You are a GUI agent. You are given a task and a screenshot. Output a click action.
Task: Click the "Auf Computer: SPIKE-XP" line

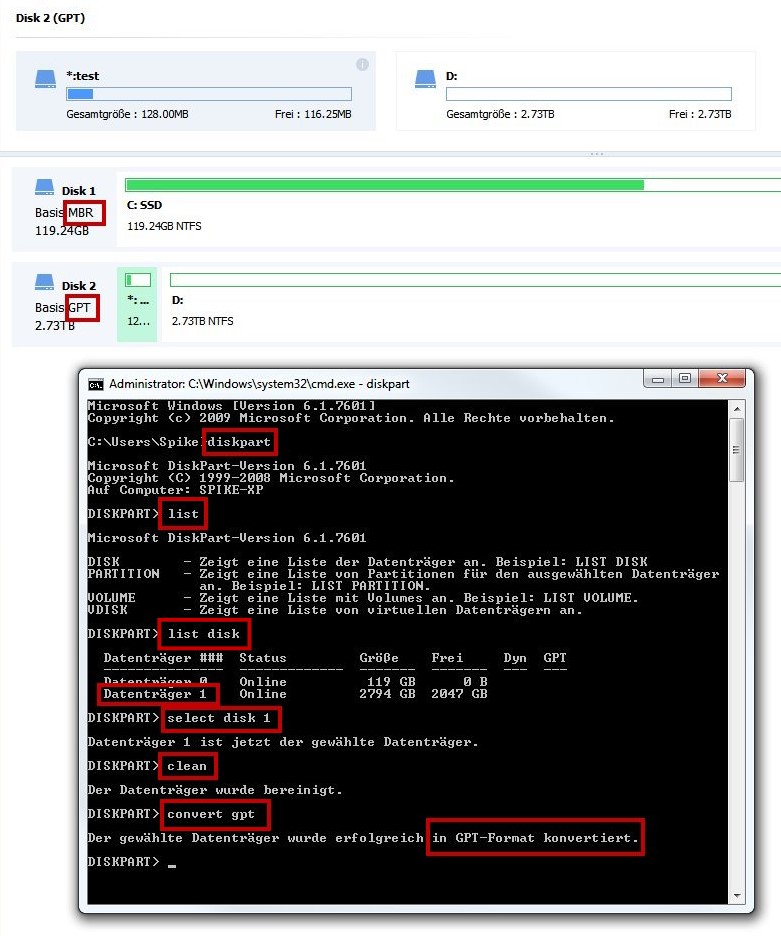175,490
